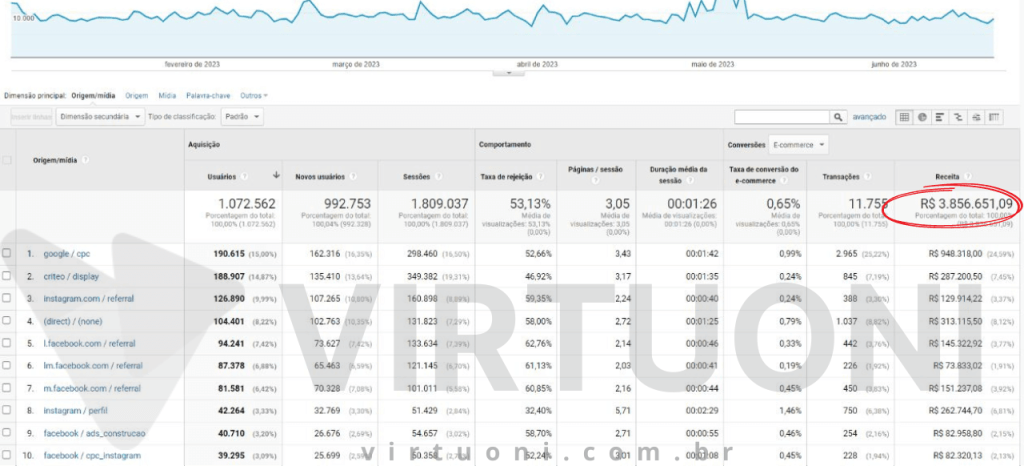Open the Dimensão secundária dropdown

click(x=99, y=117)
